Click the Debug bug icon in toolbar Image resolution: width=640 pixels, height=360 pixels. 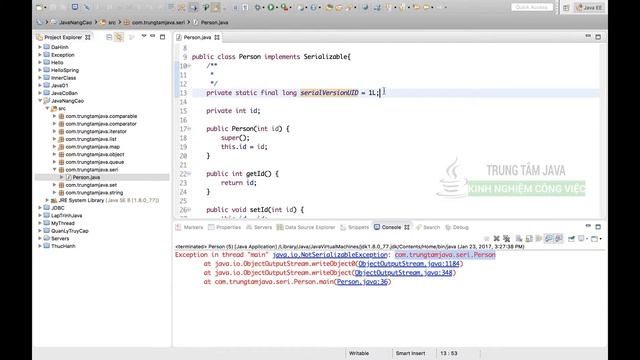(258, 7)
